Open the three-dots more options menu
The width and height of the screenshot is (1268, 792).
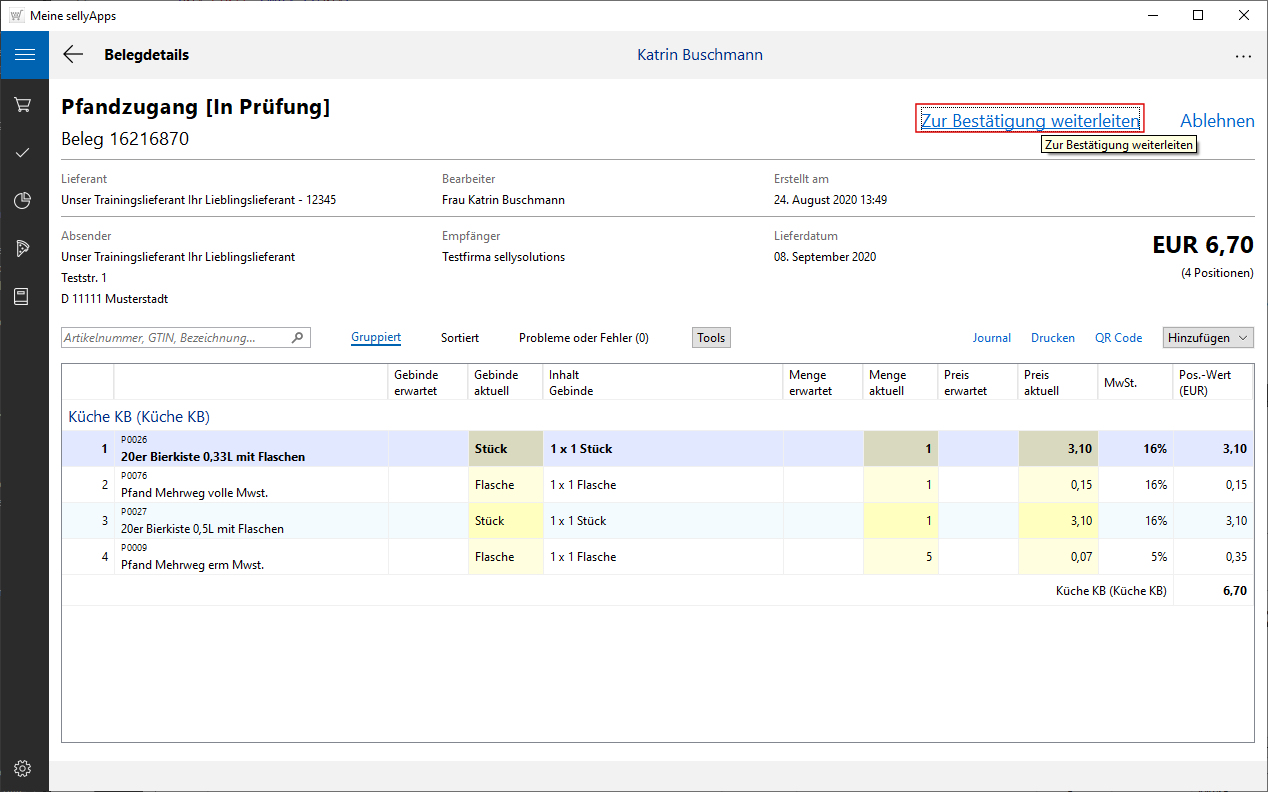pos(1243,56)
